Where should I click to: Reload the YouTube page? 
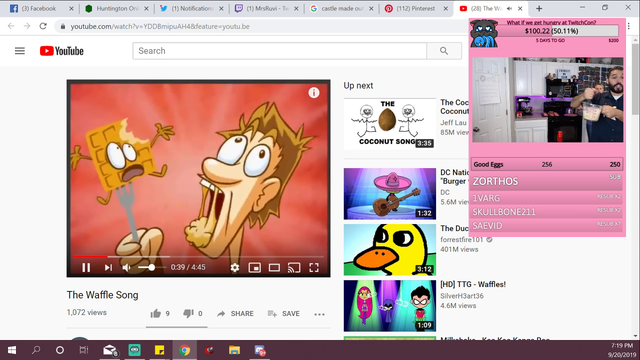(43, 26)
